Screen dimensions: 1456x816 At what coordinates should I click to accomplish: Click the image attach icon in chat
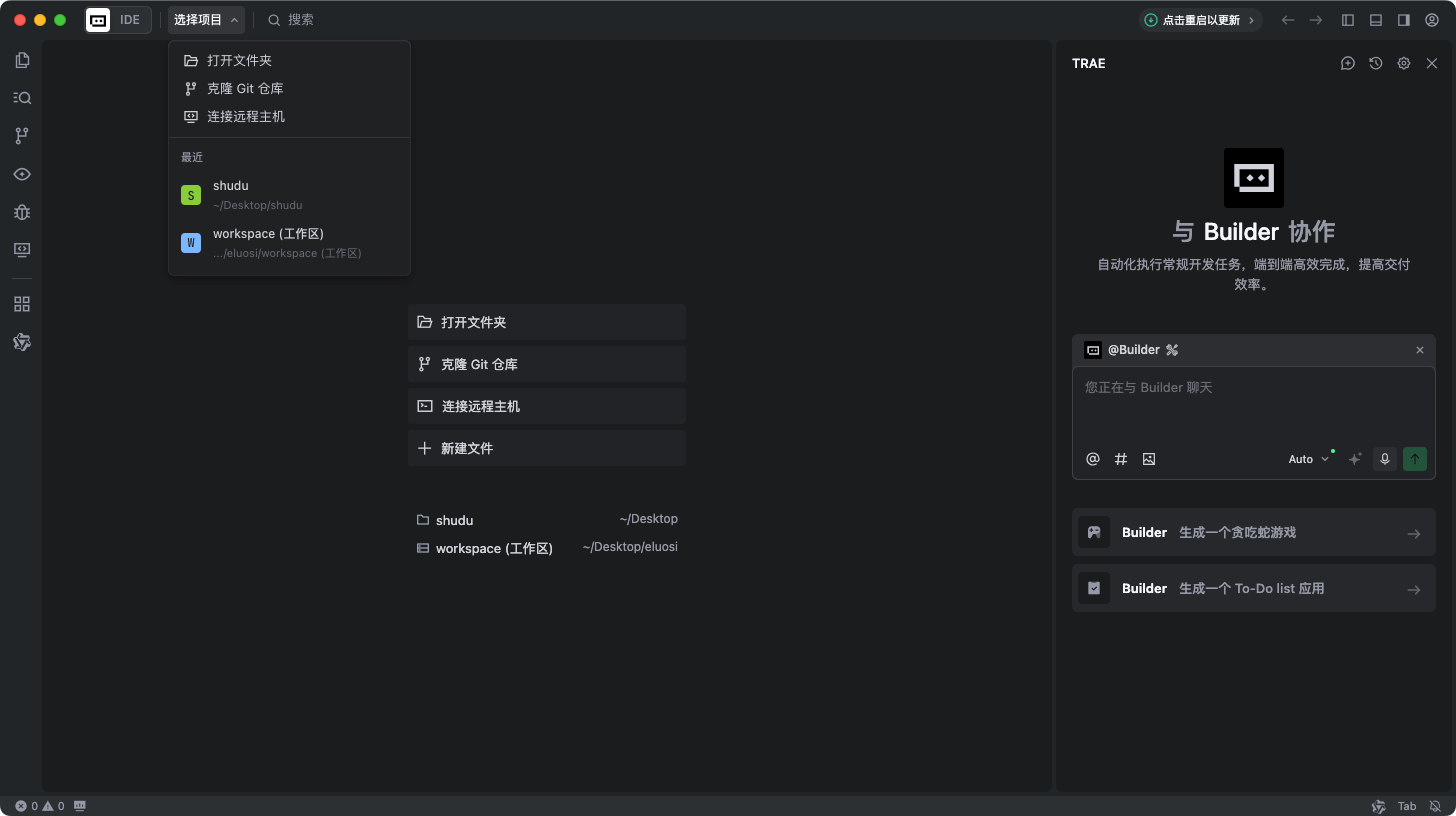tap(1149, 459)
